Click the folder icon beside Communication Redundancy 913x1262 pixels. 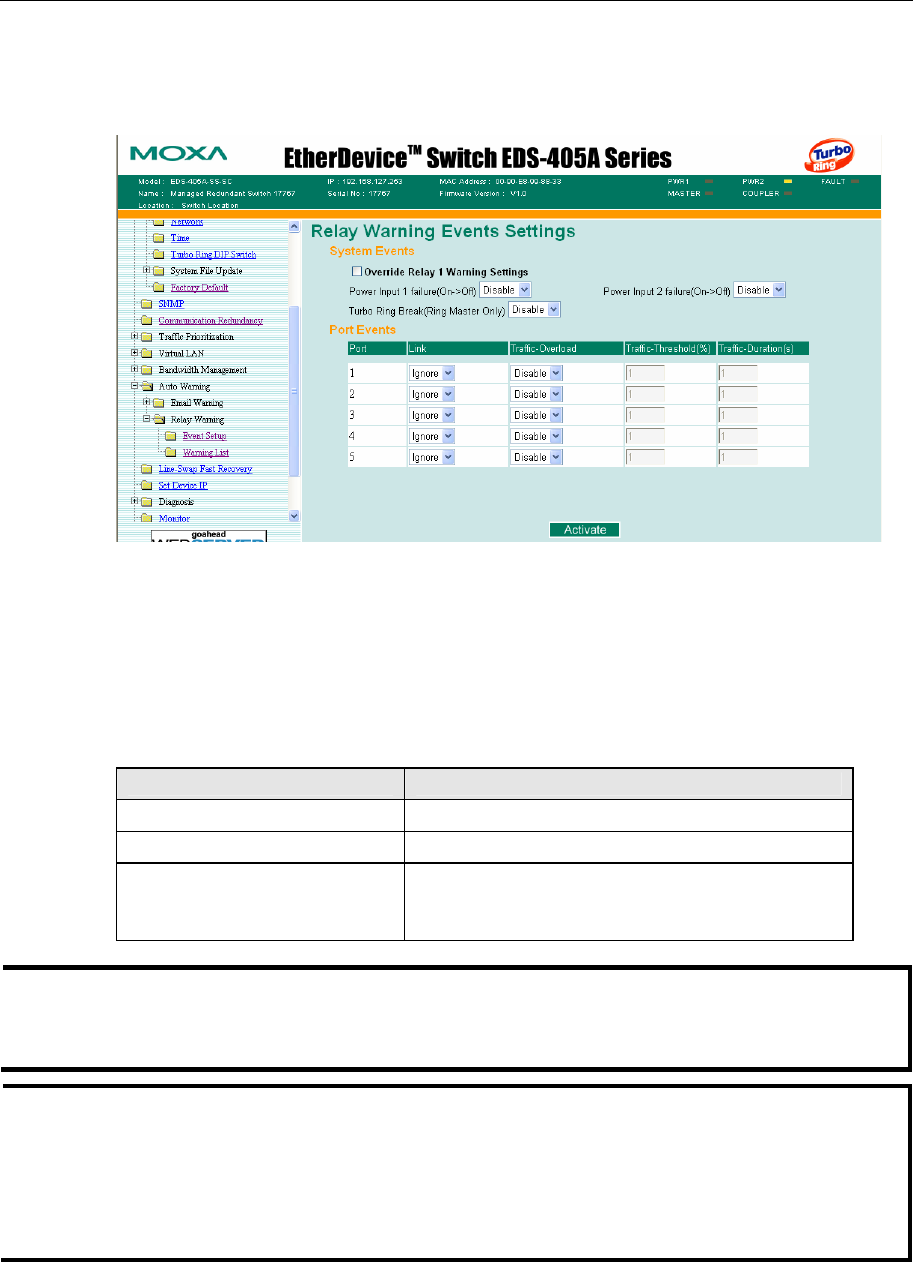click(148, 320)
